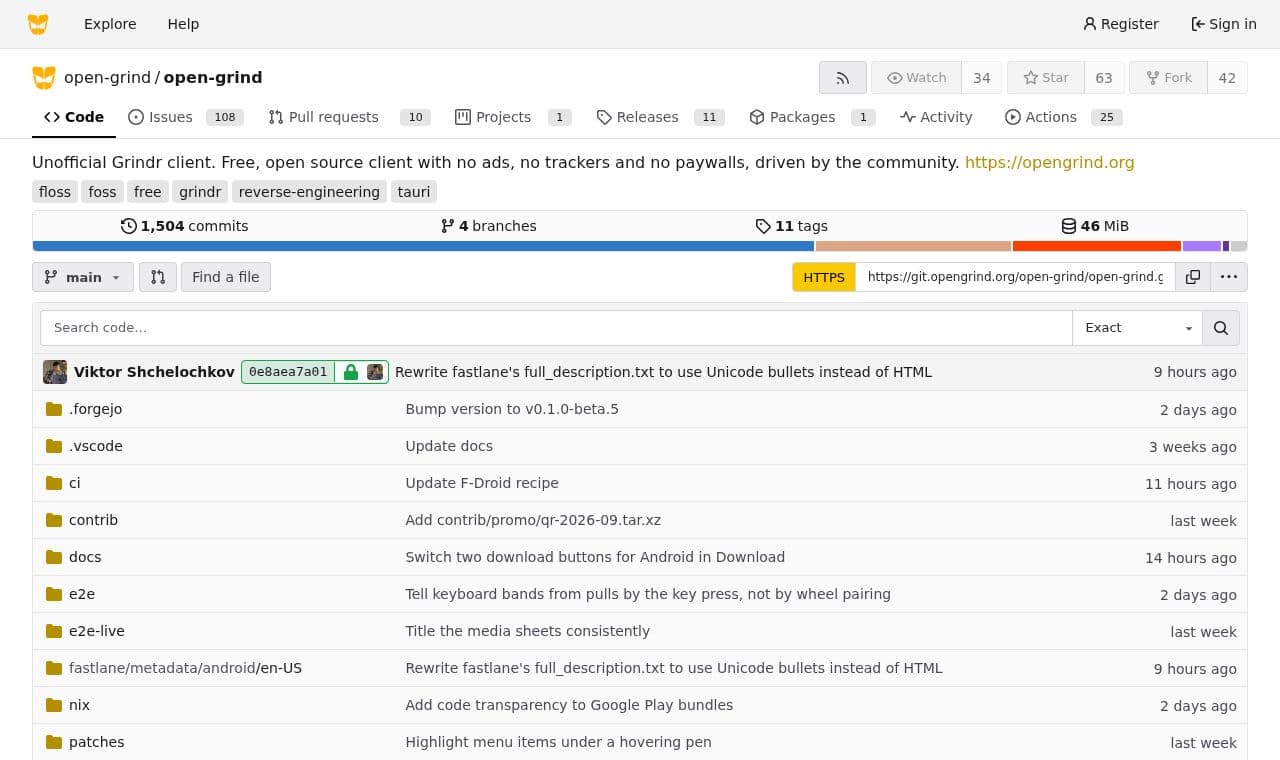Viewport: 1280px width, 760px height.
Task: Open the Help menu item
Action: [183, 24]
